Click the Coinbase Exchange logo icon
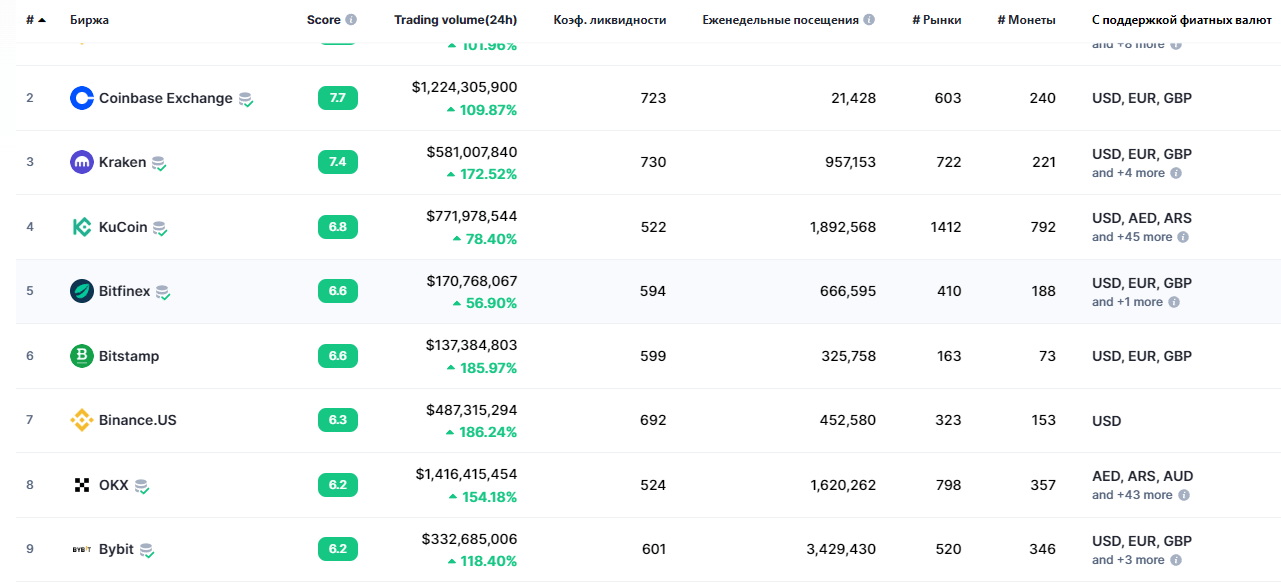 82,98
